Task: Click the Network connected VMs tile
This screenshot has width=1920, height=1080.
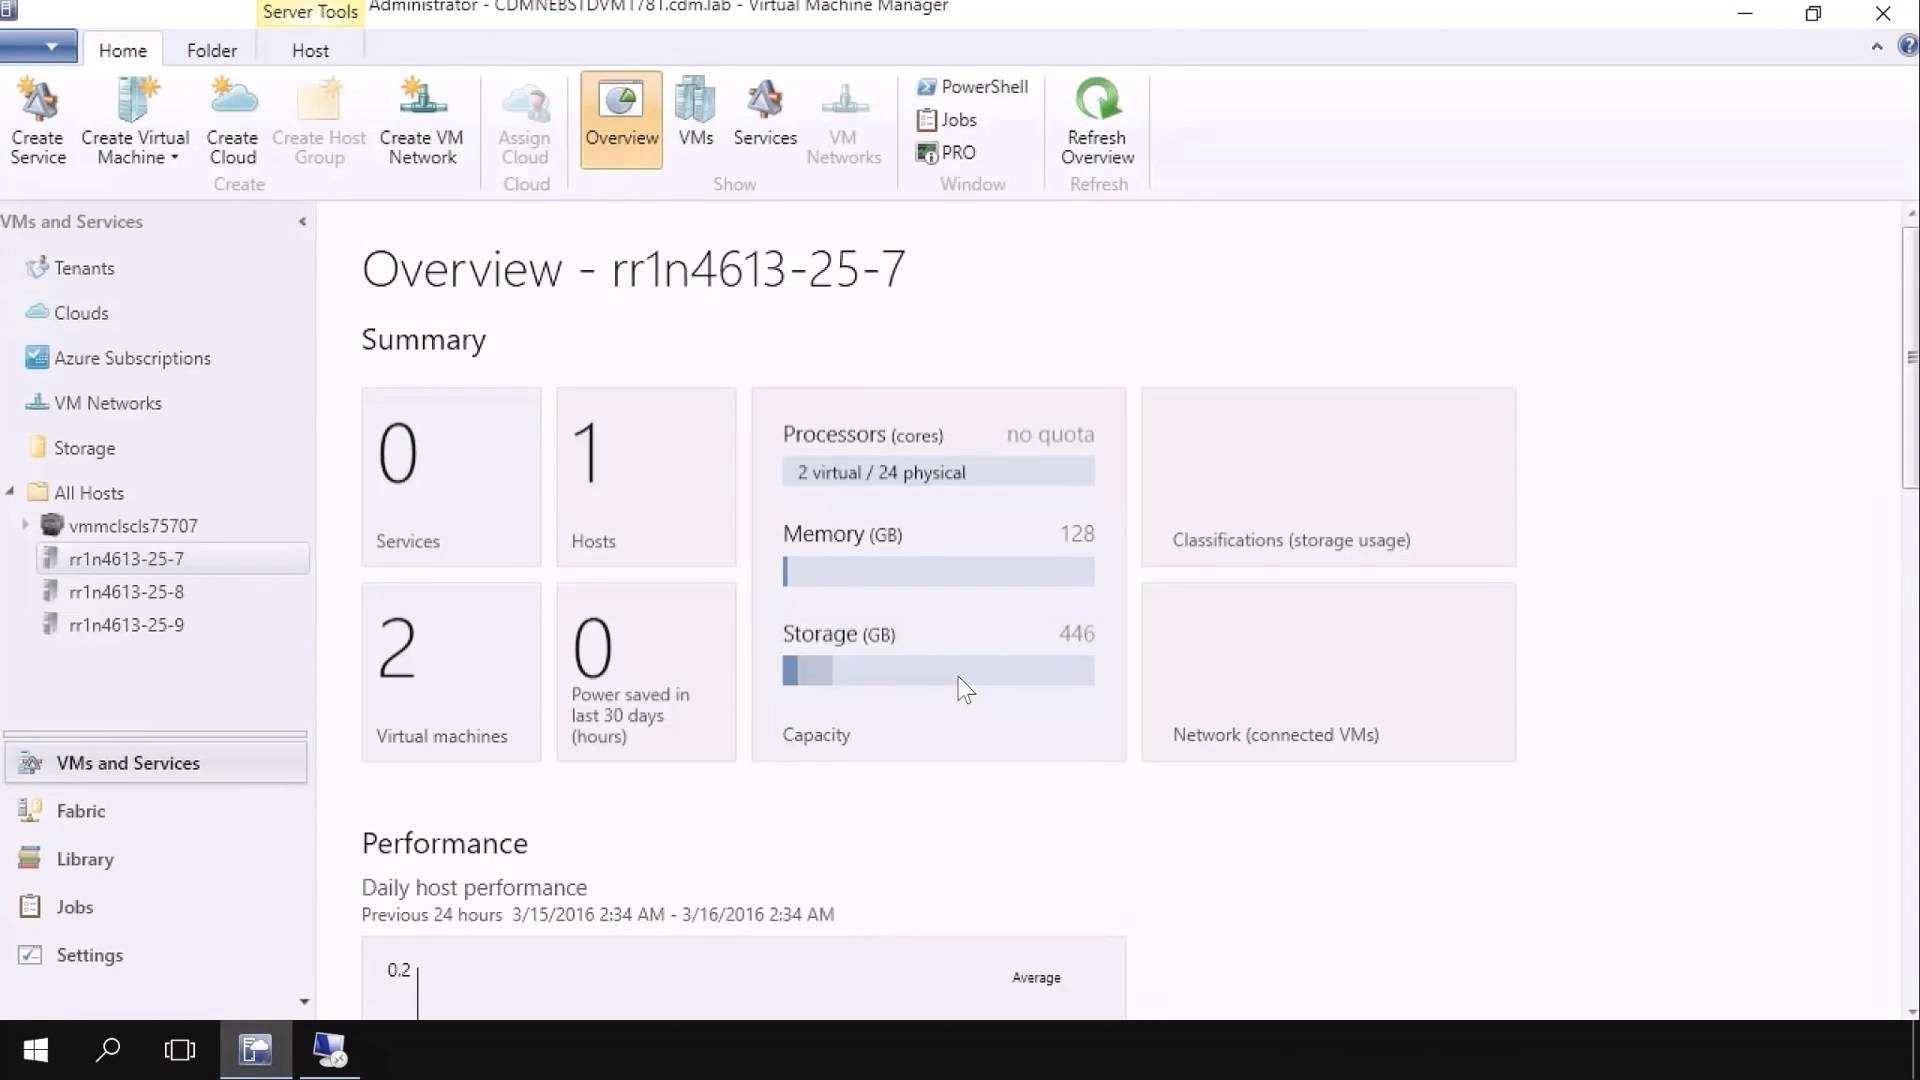Action: pos(1328,672)
